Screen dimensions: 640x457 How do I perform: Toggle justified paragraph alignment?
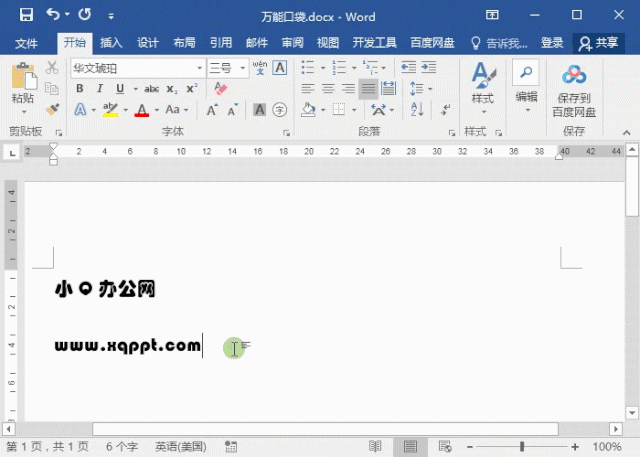coord(368,88)
